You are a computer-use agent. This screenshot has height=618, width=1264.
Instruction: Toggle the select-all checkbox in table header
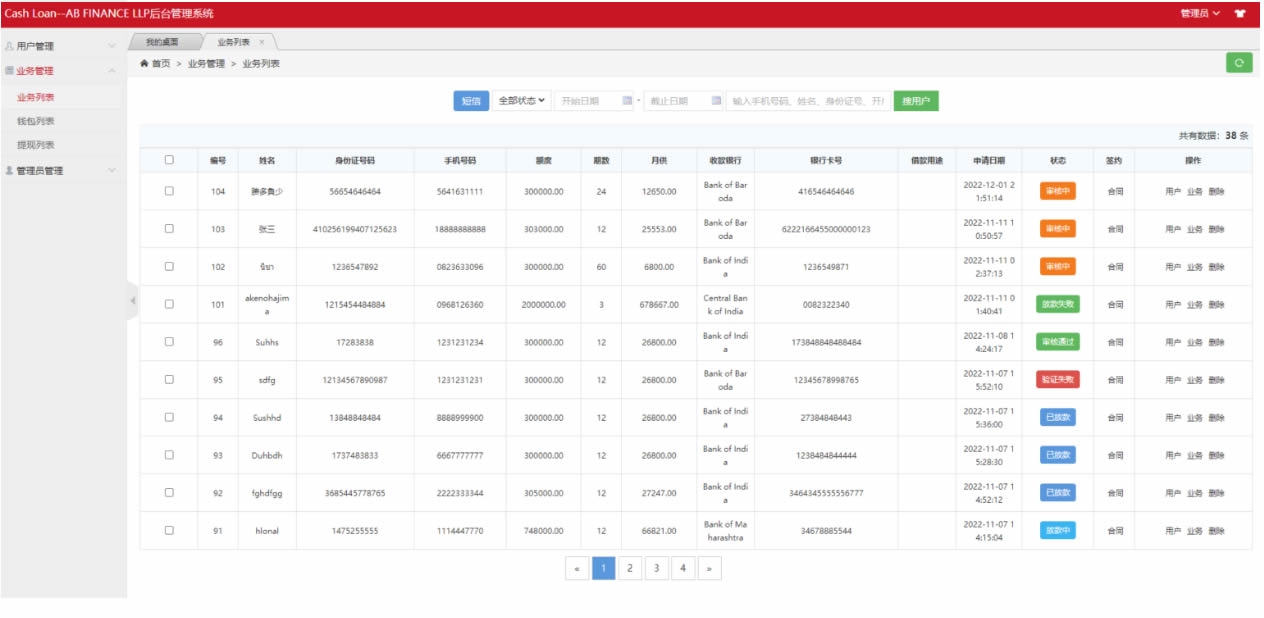coord(169,160)
